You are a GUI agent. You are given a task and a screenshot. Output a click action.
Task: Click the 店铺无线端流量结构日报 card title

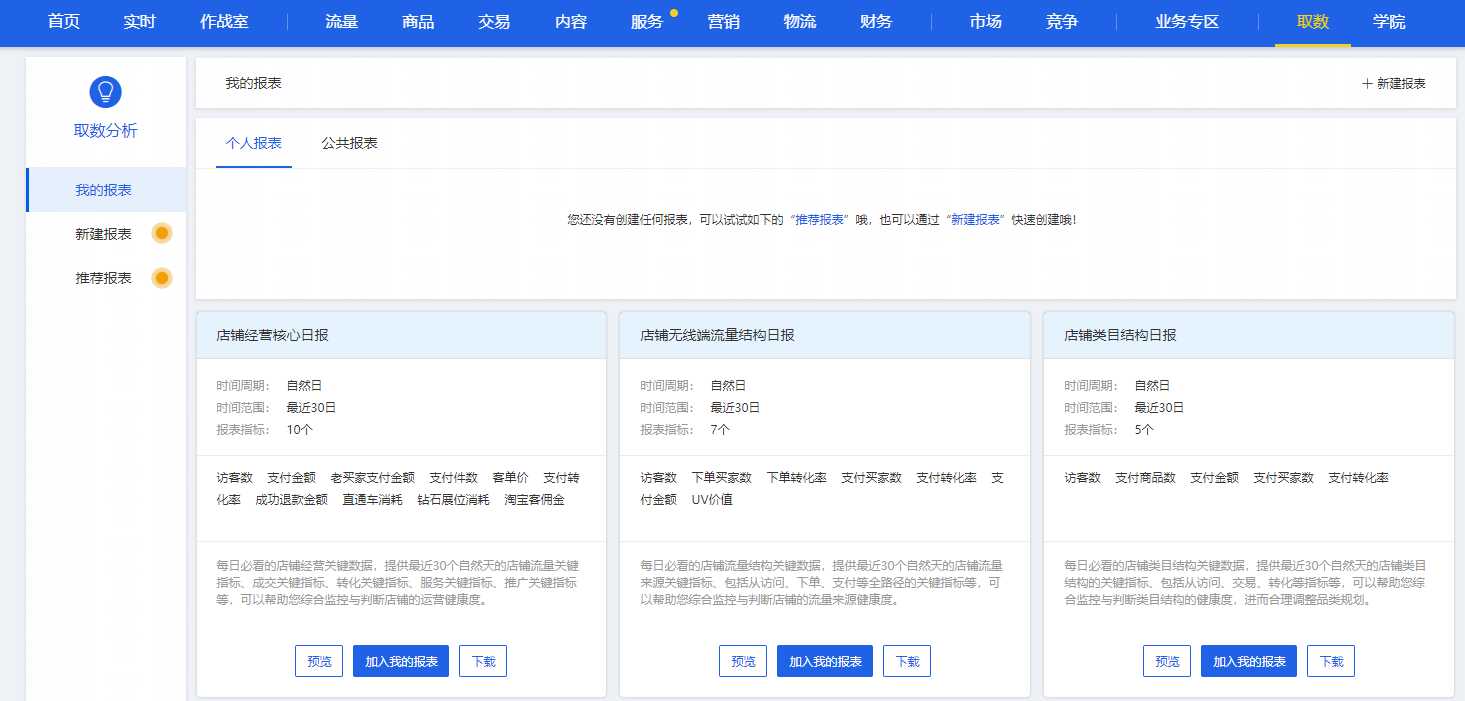coord(717,335)
